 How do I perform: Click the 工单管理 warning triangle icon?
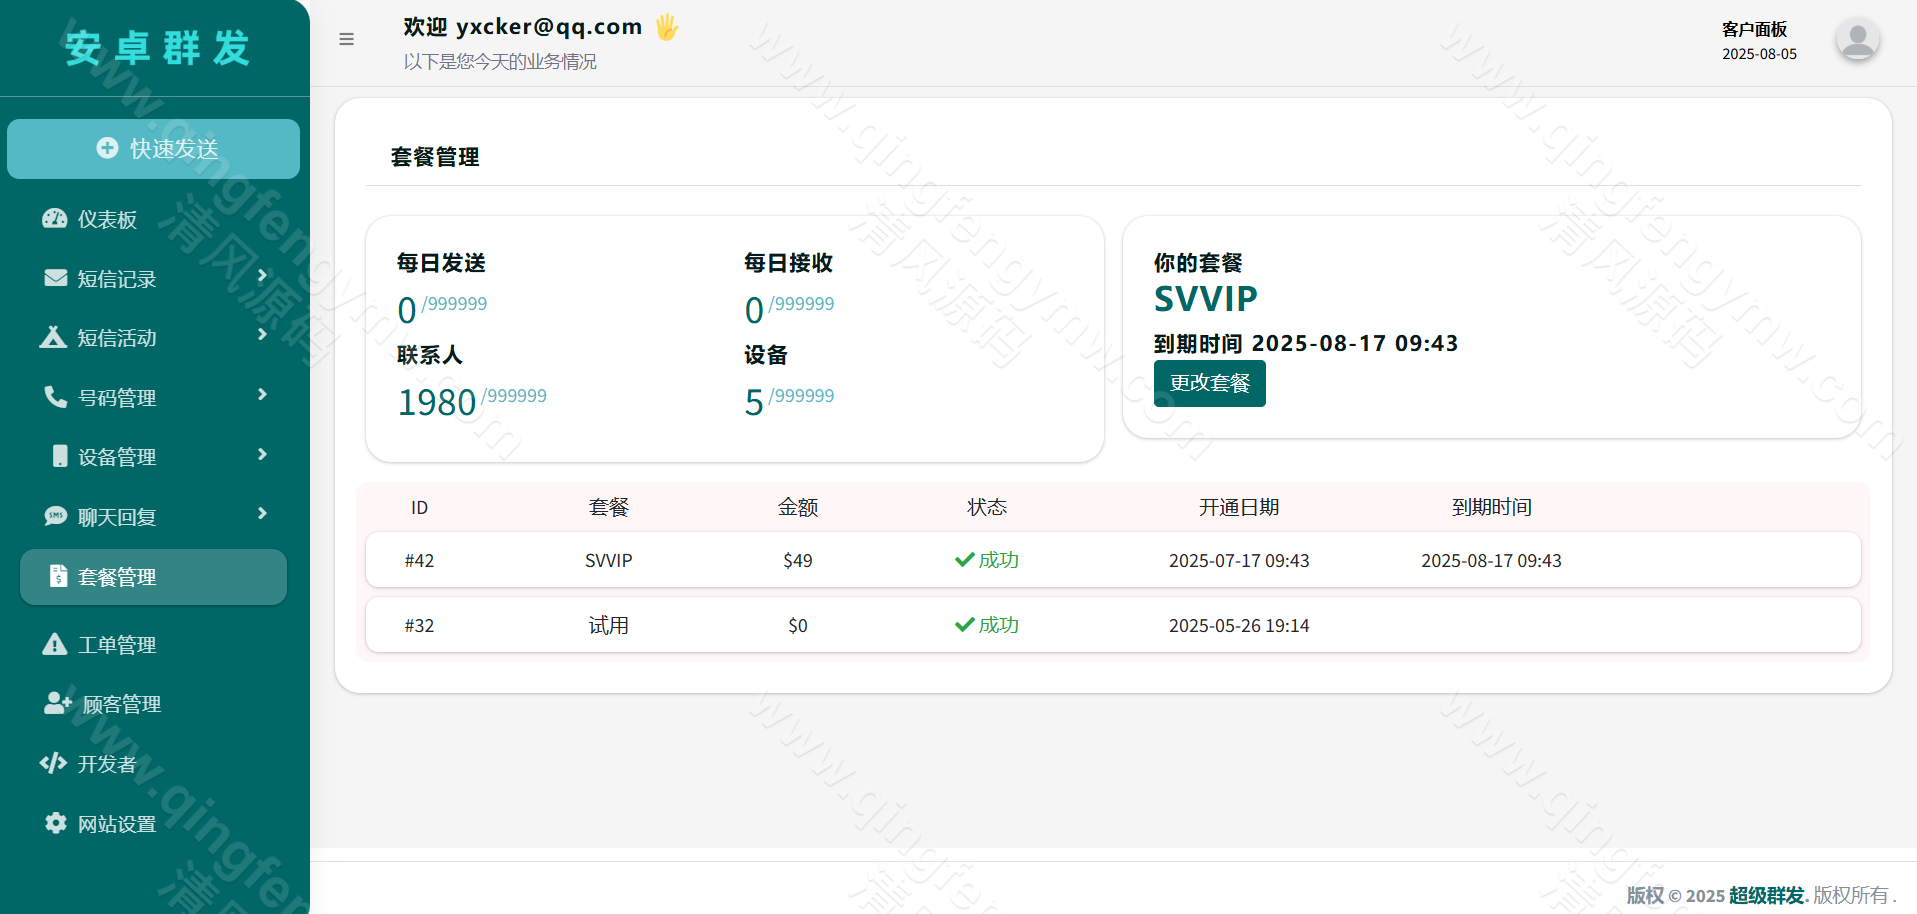[x=55, y=644]
